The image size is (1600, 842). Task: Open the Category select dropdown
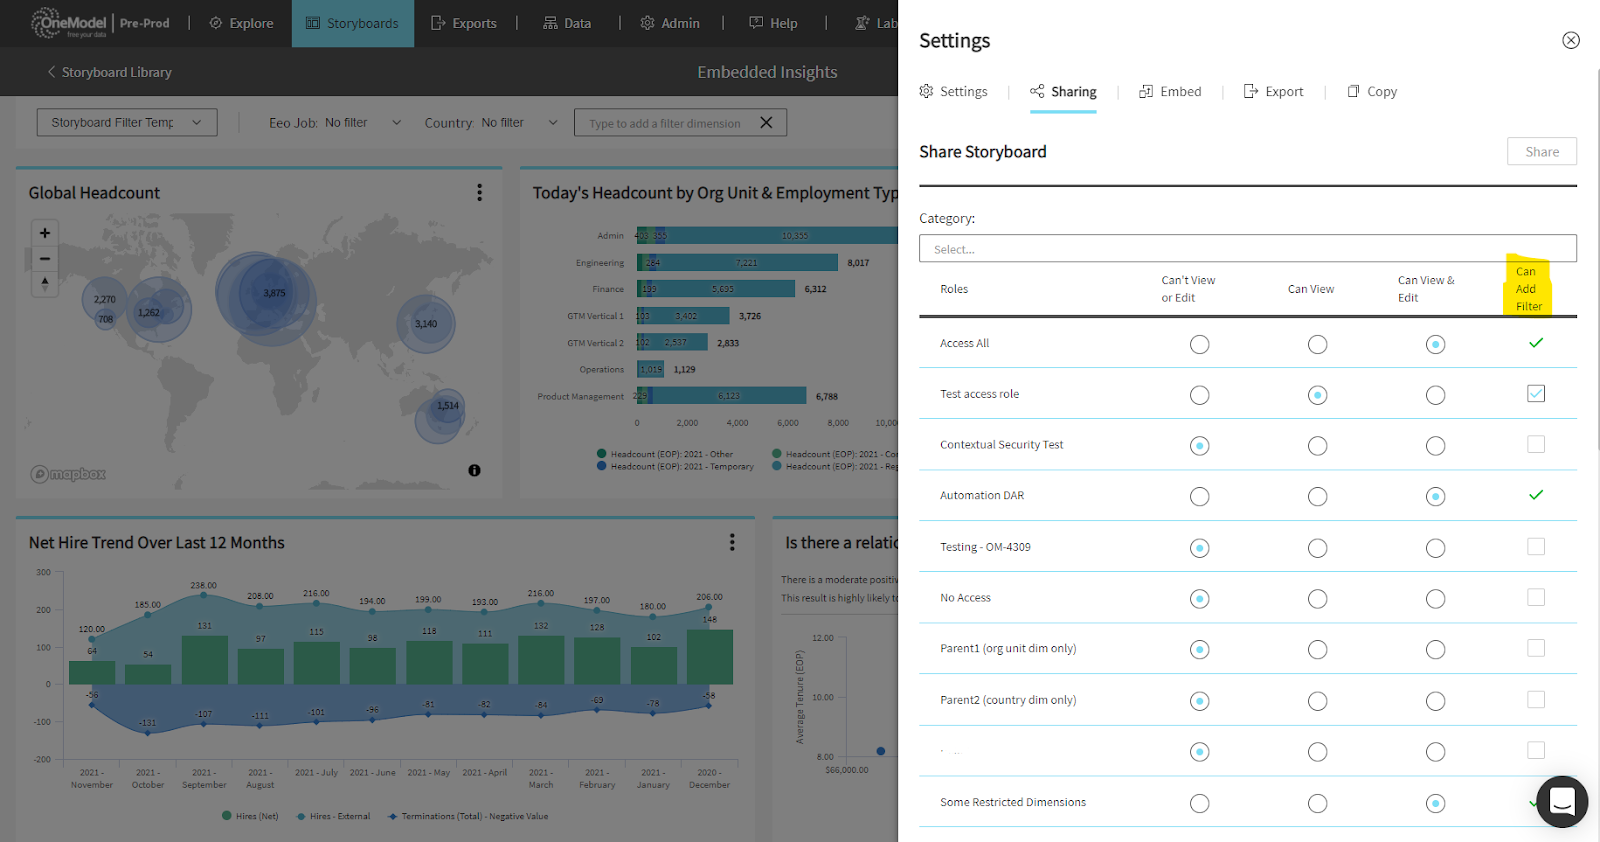point(1247,249)
